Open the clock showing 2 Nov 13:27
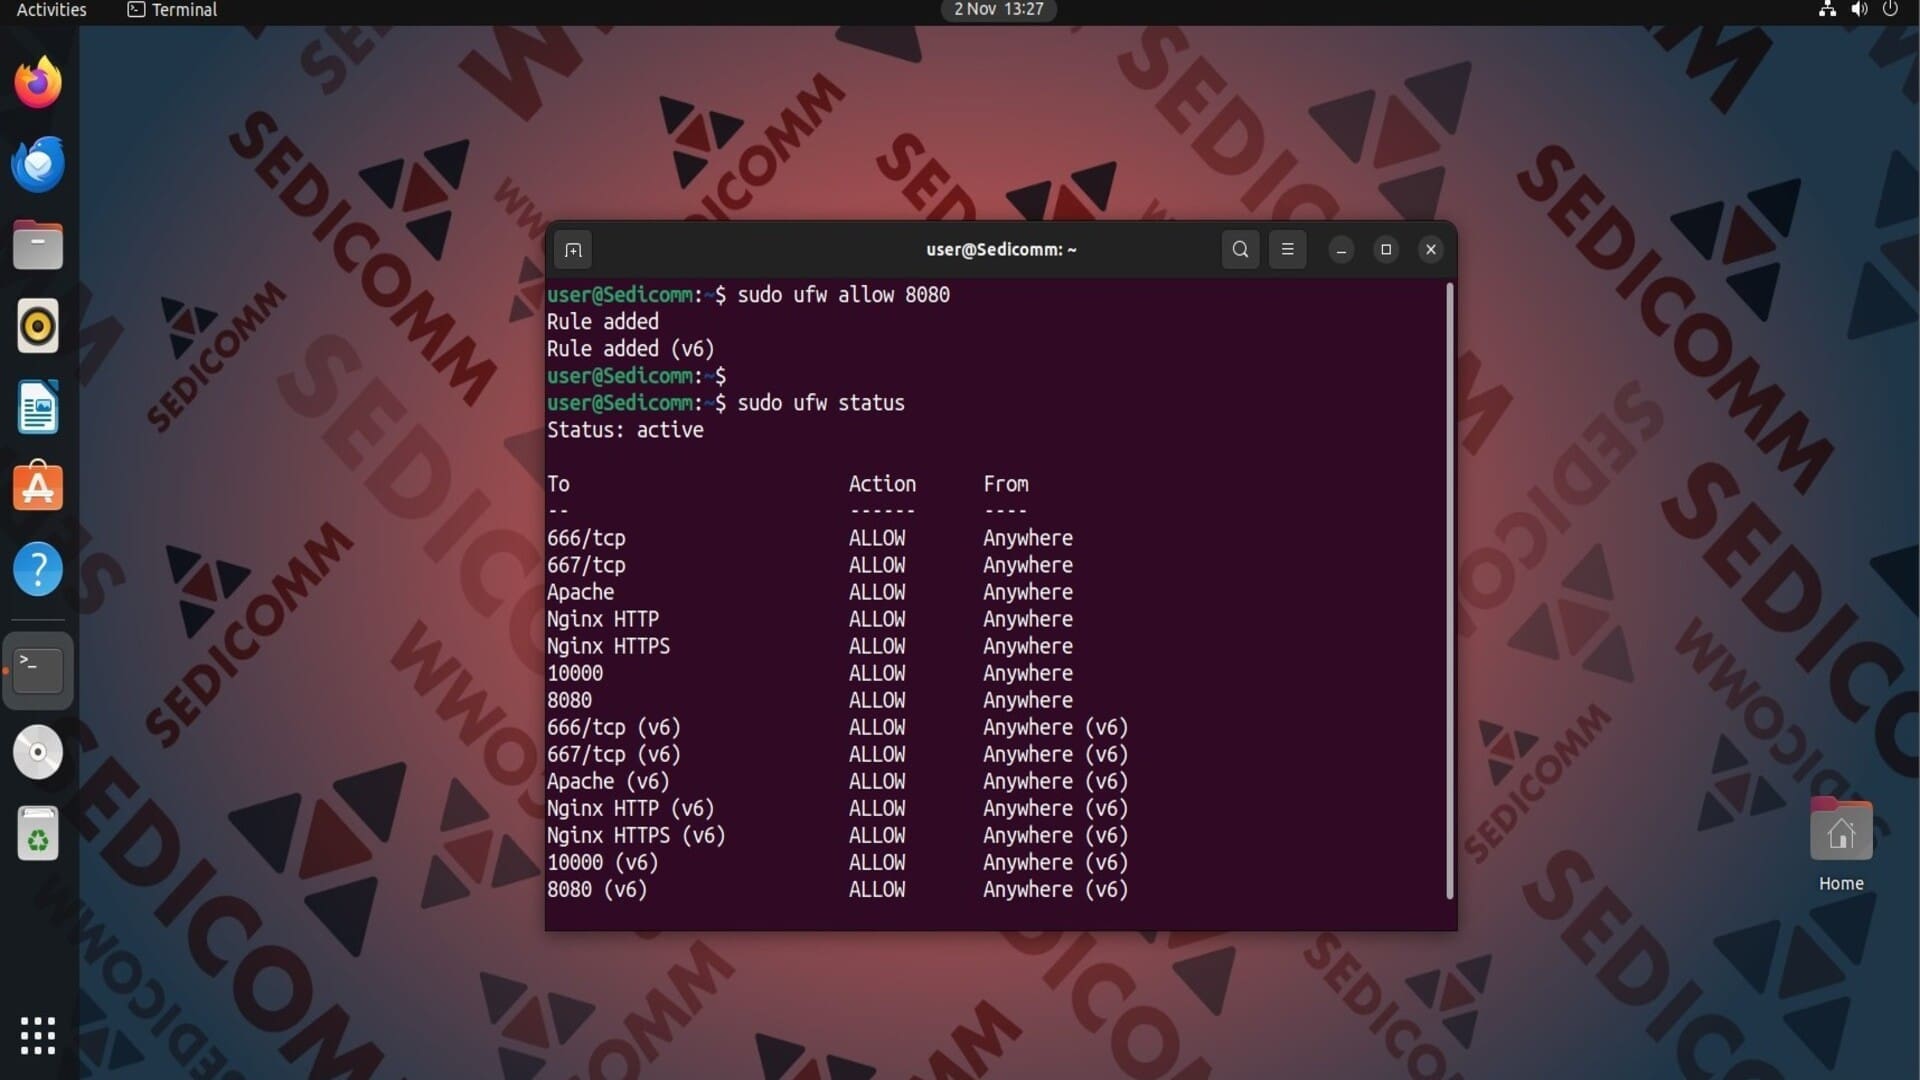1920x1080 pixels. [998, 10]
